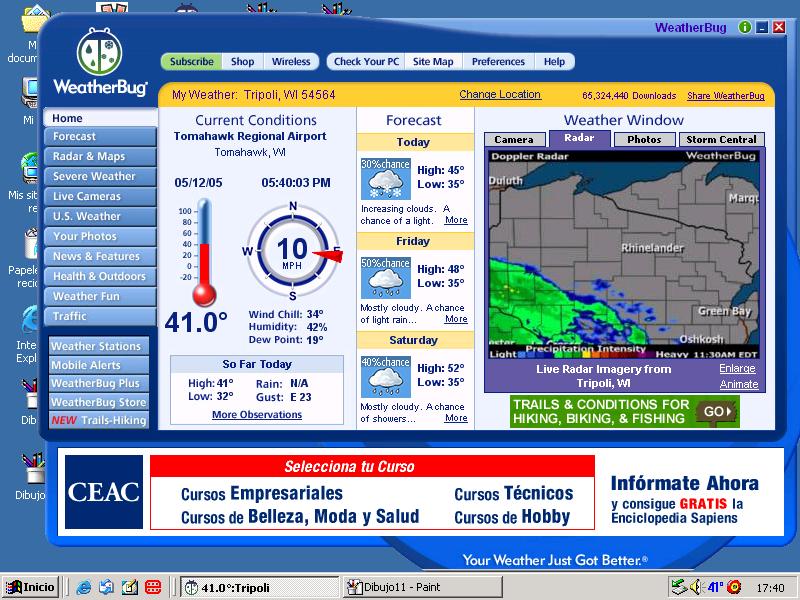The height and width of the screenshot is (600, 800).
Task: Open Forecast in the sidebar
Action: pos(100,137)
